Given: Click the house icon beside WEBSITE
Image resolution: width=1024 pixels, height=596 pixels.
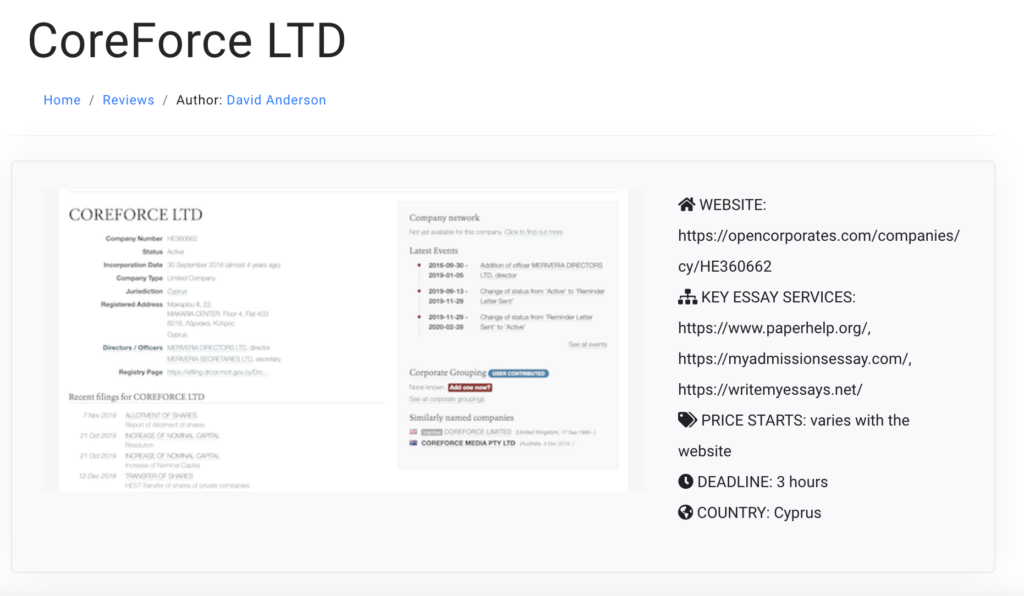Looking at the screenshot, I should [686, 204].
